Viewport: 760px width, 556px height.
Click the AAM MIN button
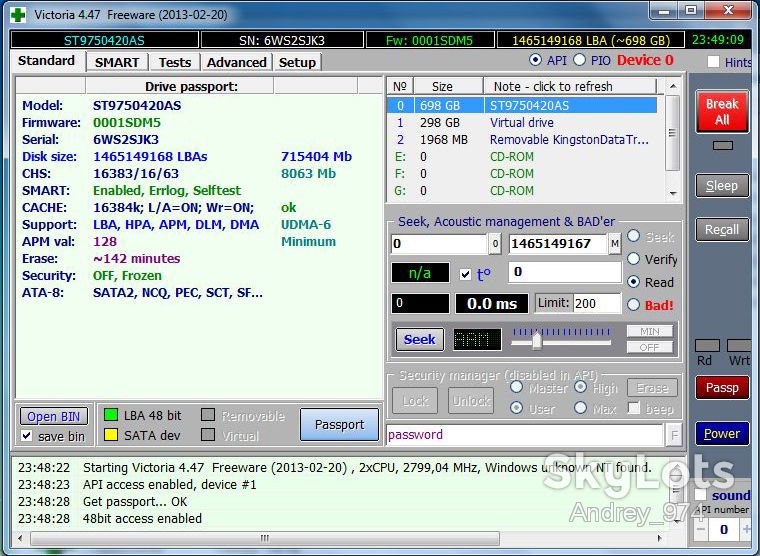649,331
